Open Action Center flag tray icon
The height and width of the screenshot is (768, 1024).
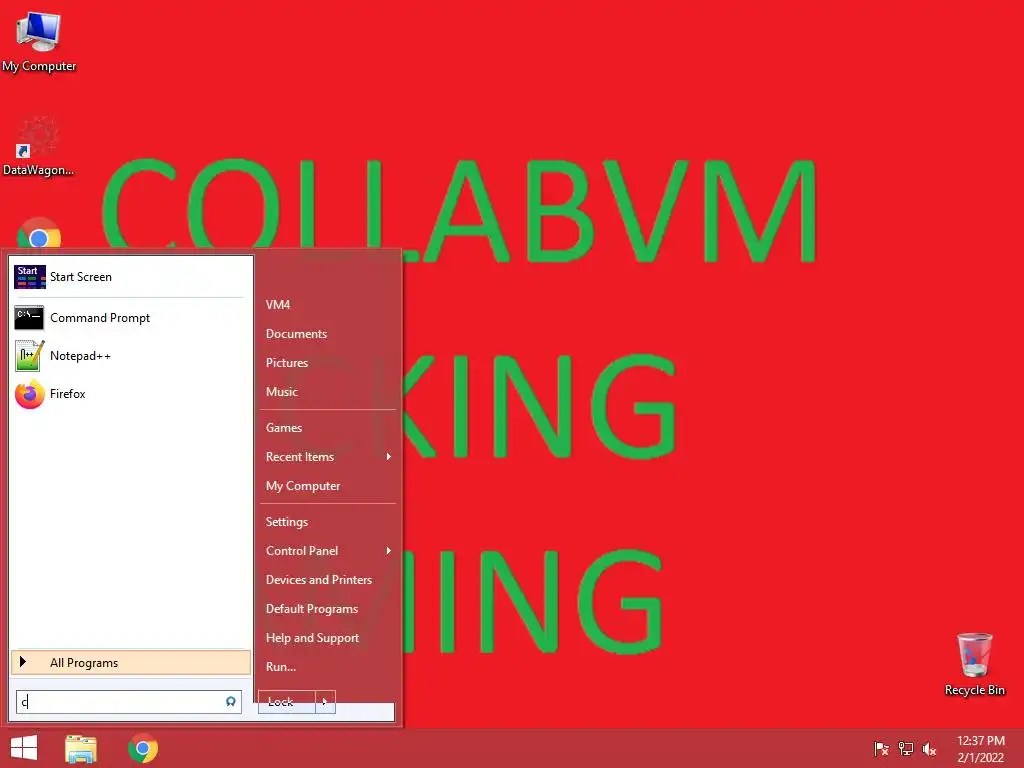click(881, 748)
